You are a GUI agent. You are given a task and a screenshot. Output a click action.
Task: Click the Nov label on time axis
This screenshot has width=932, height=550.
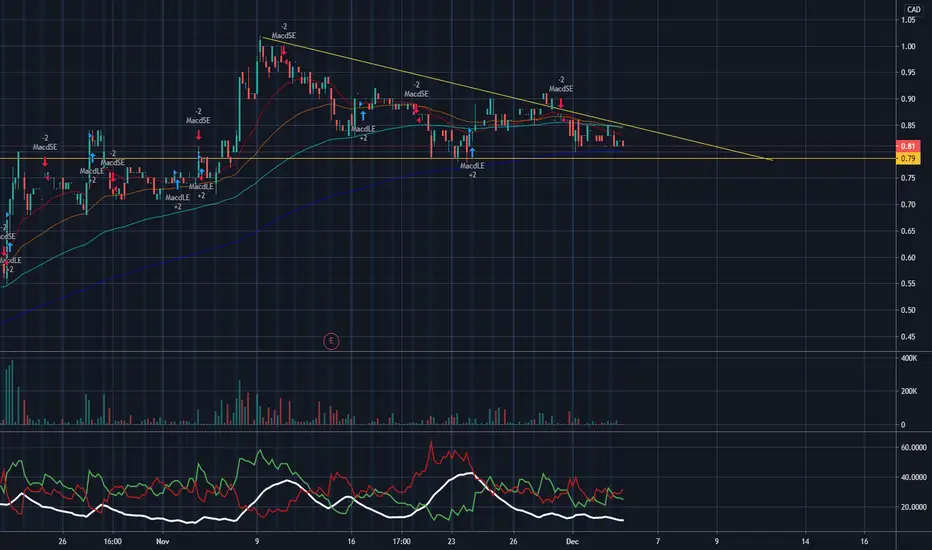click(x=162, y=541)
